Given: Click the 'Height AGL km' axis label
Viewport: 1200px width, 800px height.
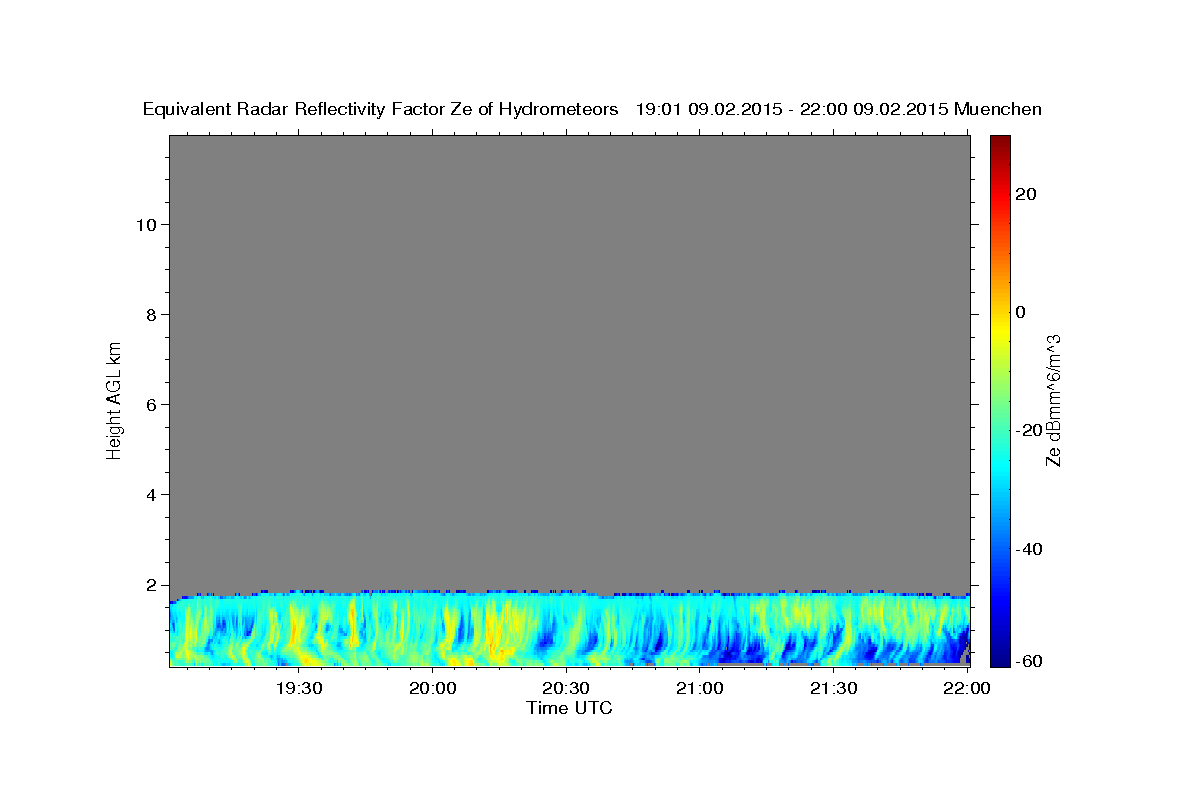Looking at the screenshot, I should pos(115,399).
